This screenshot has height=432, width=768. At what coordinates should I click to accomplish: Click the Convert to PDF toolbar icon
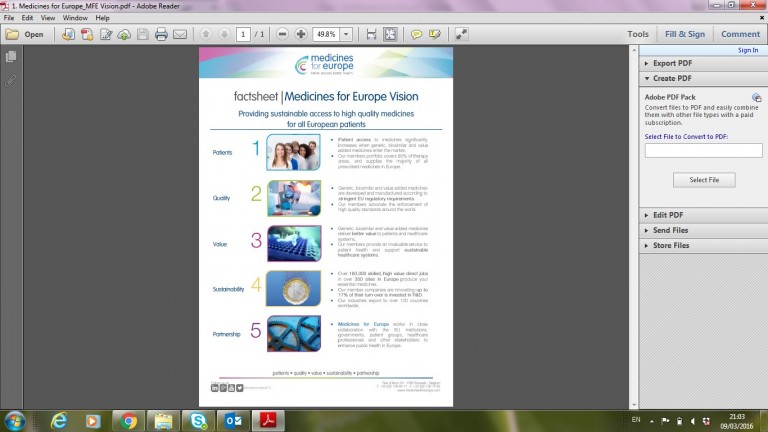[87, 34]
